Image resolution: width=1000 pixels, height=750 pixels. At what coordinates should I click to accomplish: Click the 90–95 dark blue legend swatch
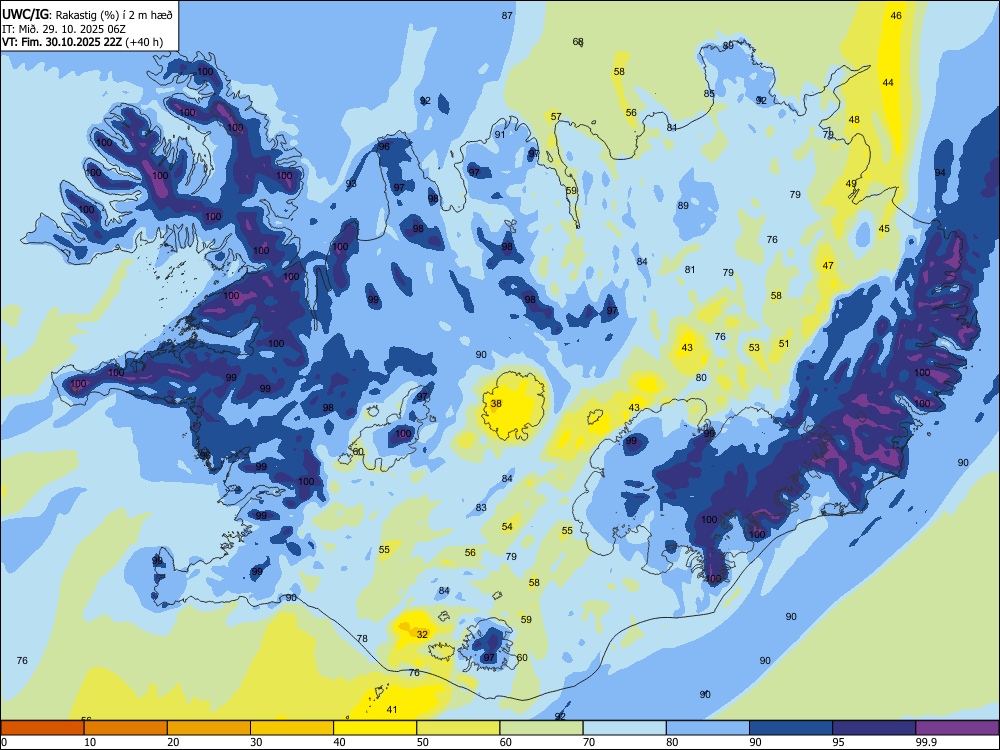tap(791, 728)
